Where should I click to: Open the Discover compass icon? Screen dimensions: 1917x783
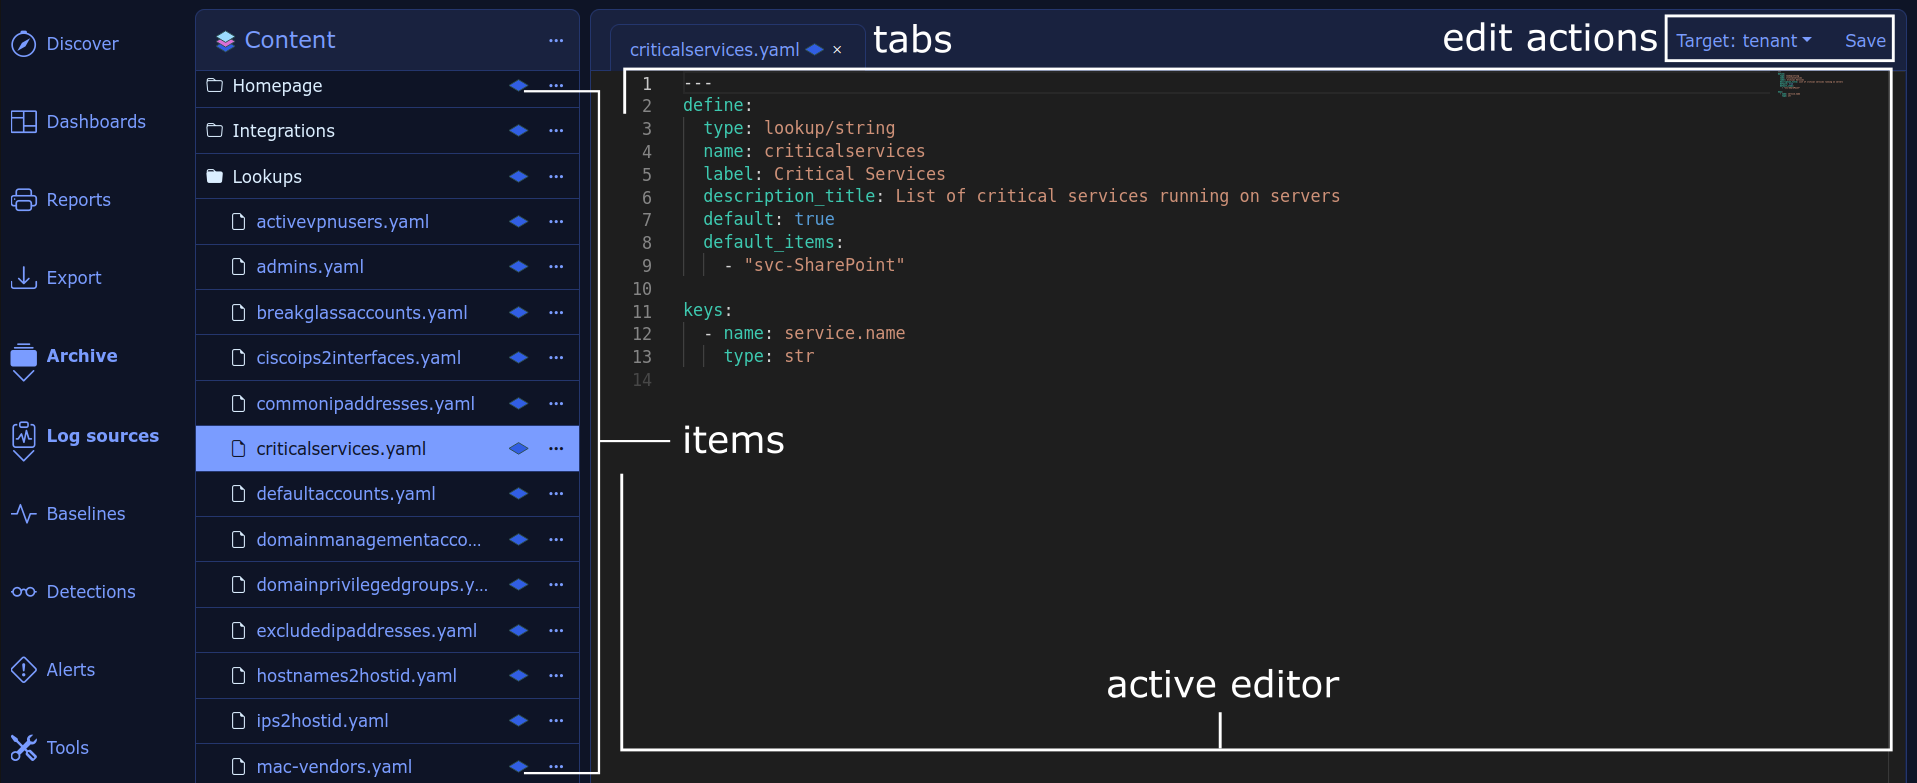point(23,44)
